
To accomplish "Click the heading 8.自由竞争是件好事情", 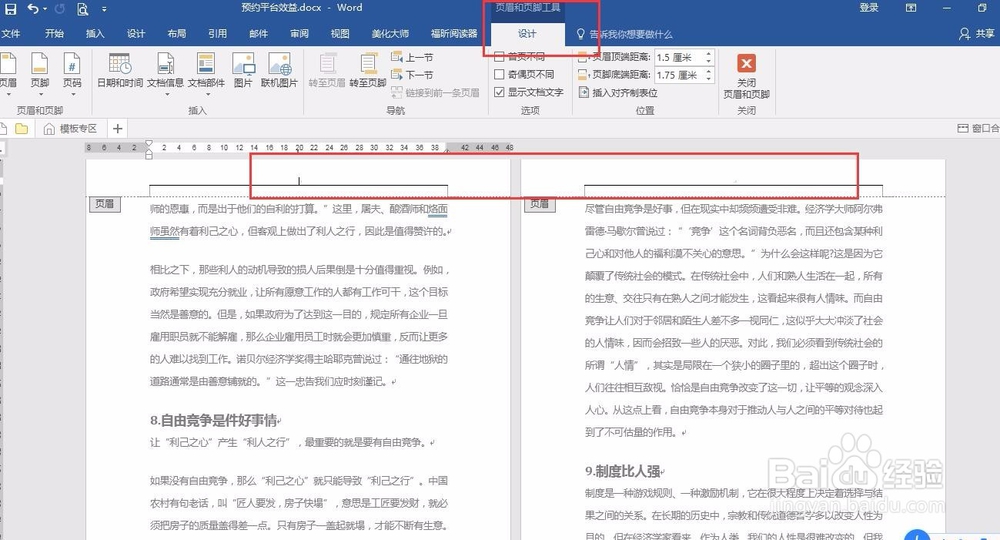I will click(x=215, y=420).
